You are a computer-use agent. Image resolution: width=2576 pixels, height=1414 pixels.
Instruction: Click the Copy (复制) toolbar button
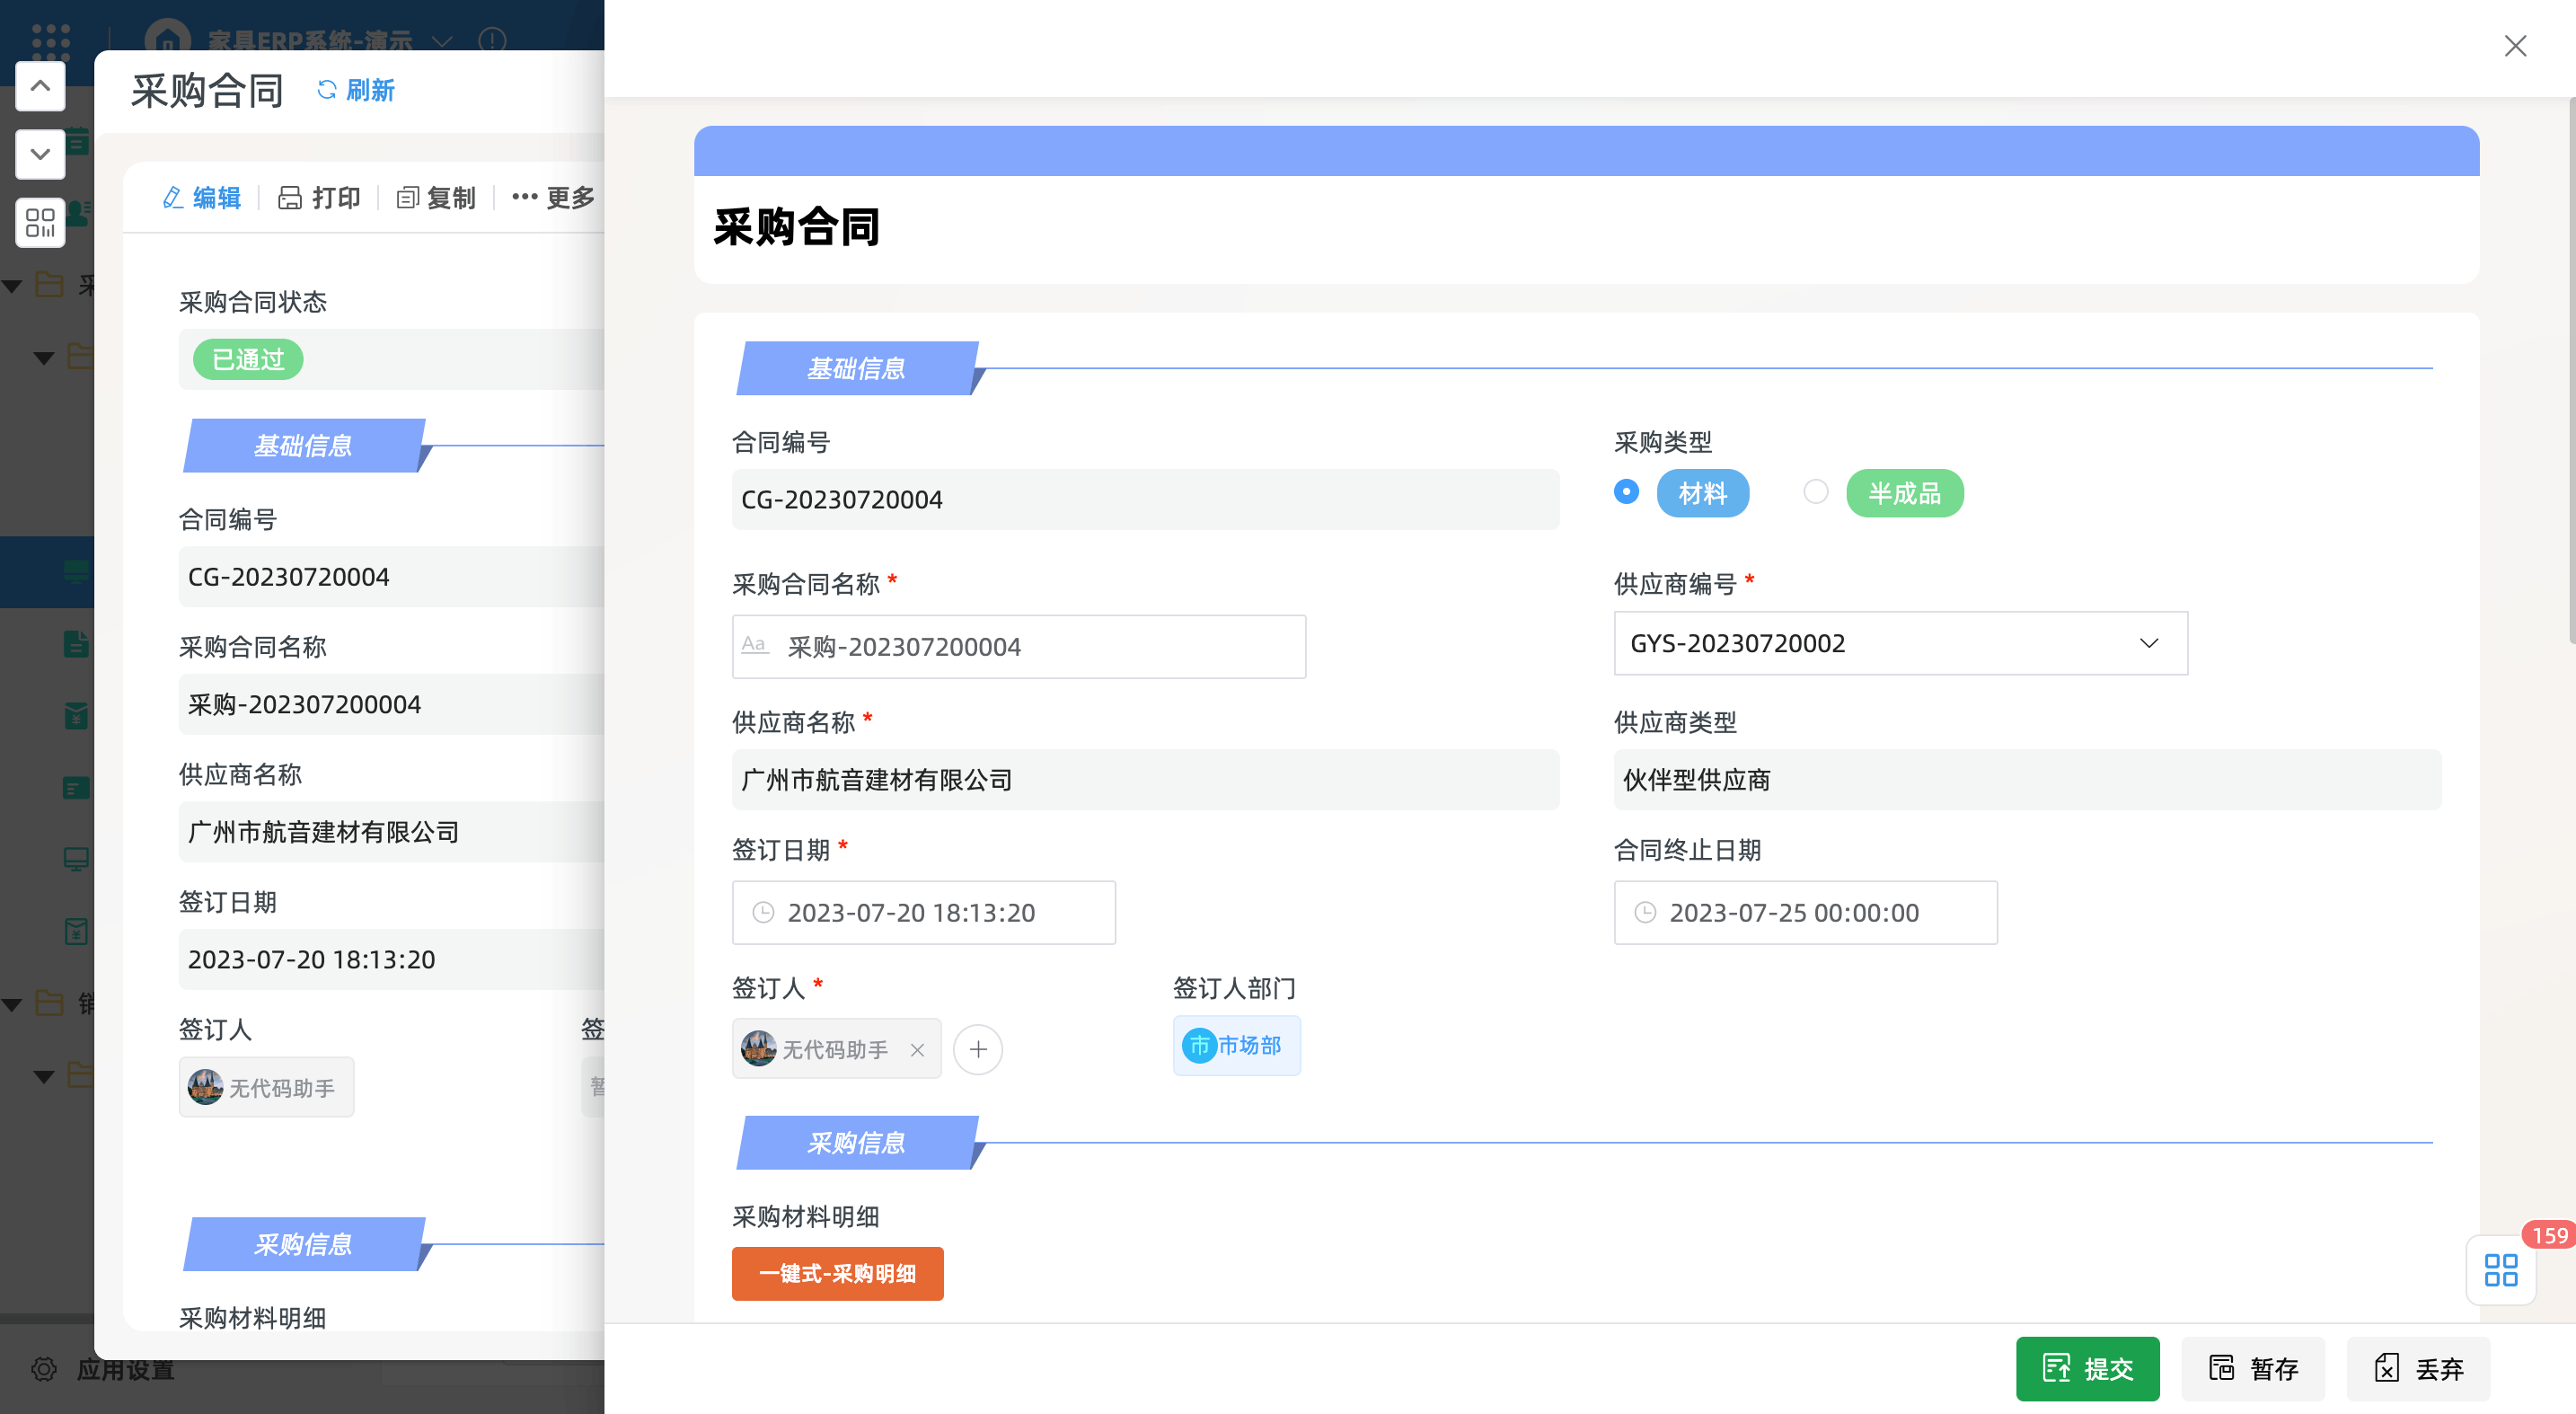tap(436, 198)
